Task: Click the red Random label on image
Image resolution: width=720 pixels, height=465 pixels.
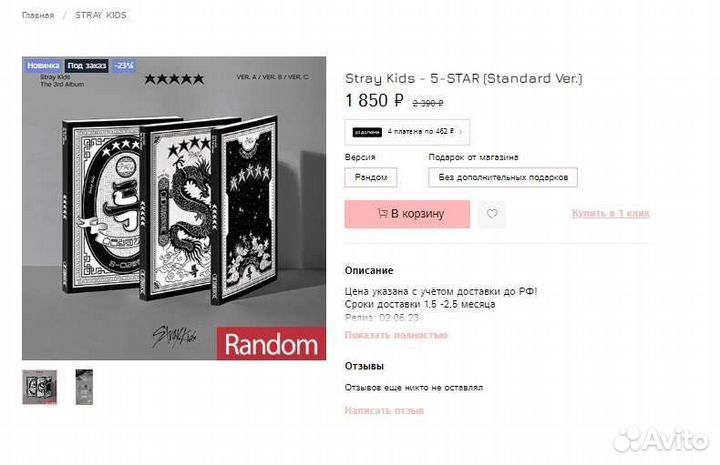Action: pos(271,344)
